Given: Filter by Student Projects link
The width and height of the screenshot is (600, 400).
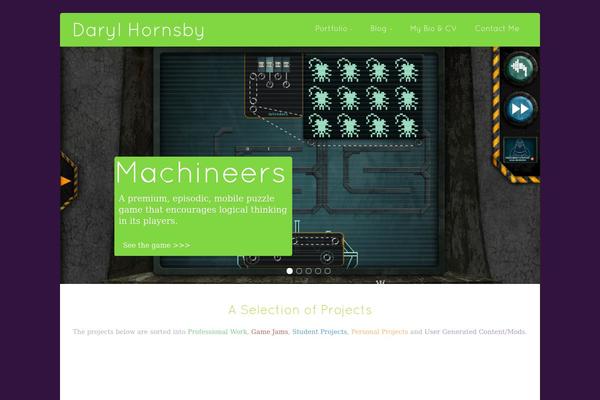Looking at the screenshot, I should 320,331.
